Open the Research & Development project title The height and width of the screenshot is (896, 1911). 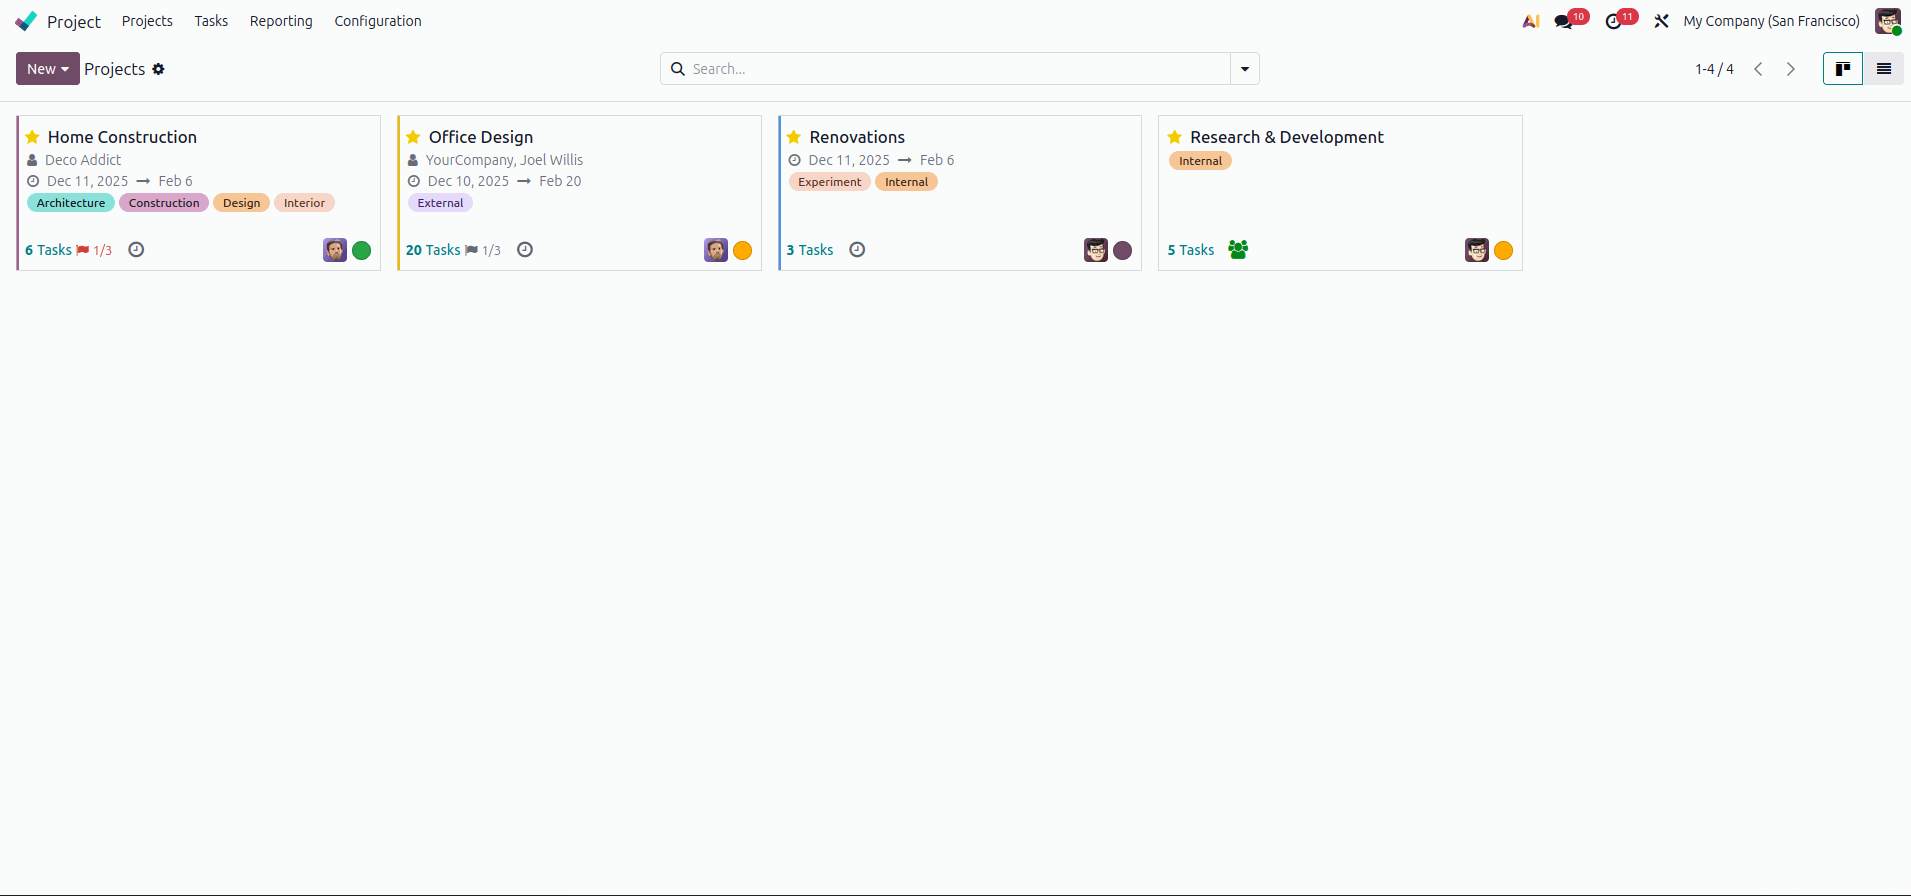pyautogui.click(x=1287, y=137)
